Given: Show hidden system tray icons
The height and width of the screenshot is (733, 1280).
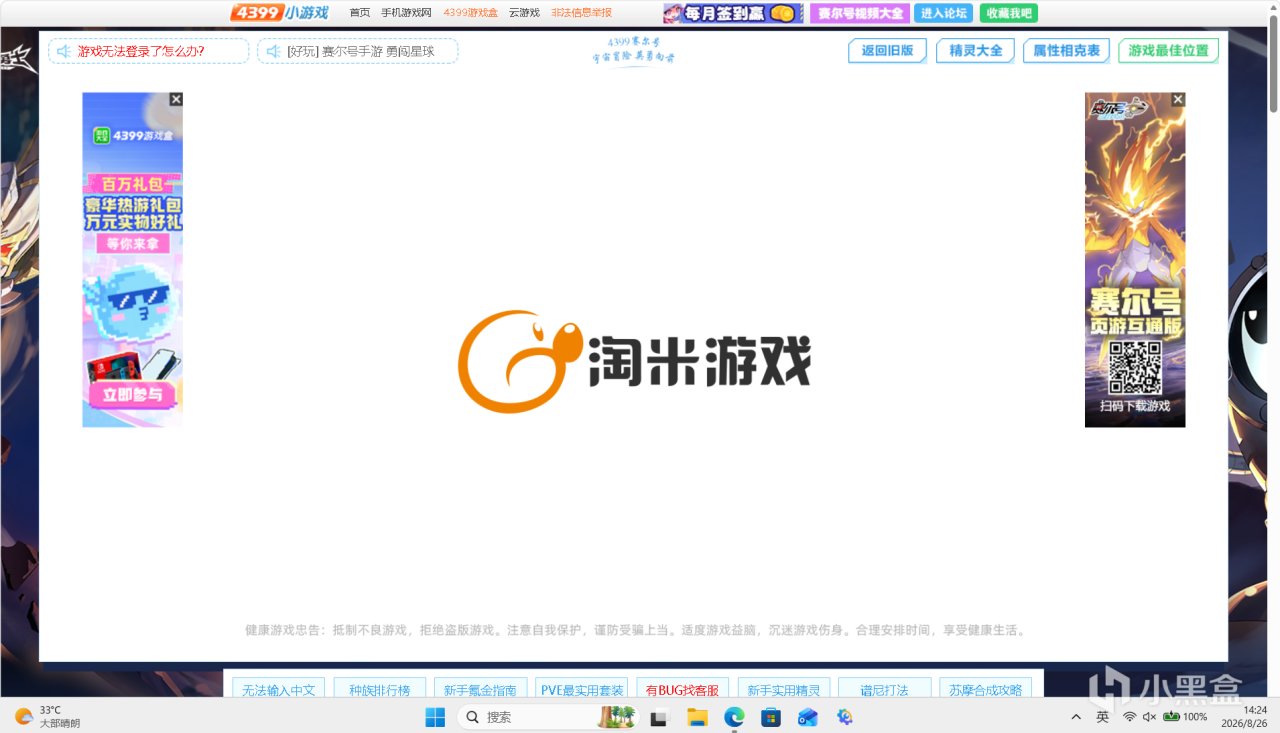Looking at the screenshot, I should (x=1076, y=717).
